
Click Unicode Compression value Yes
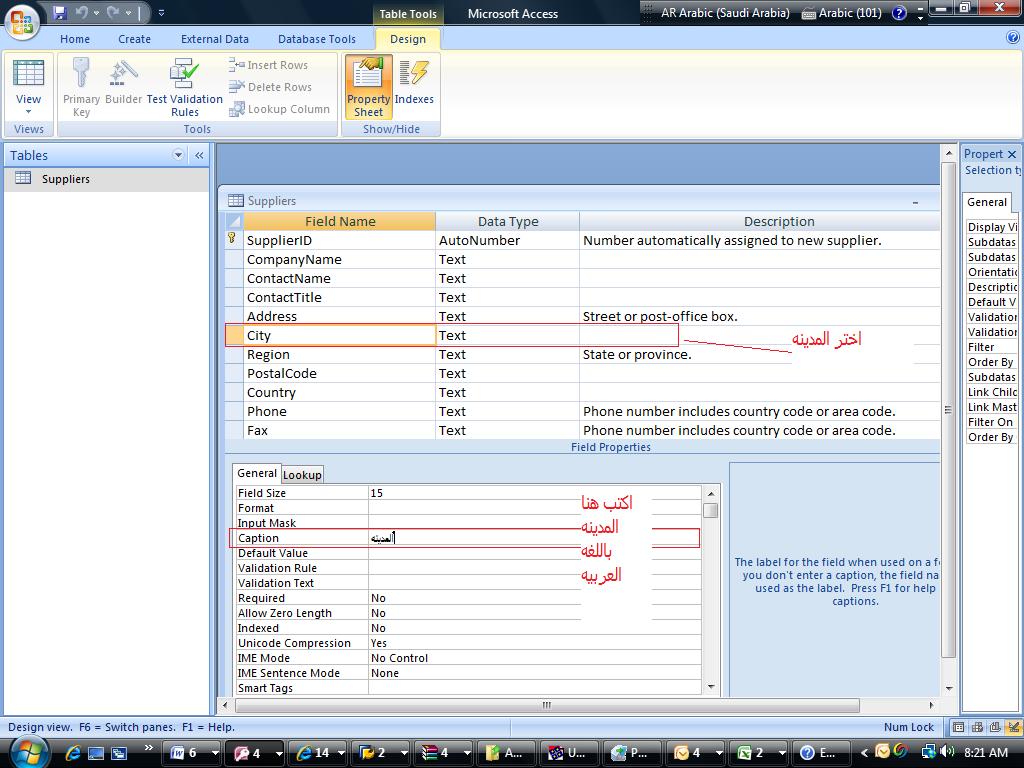[x=534, y=643]
